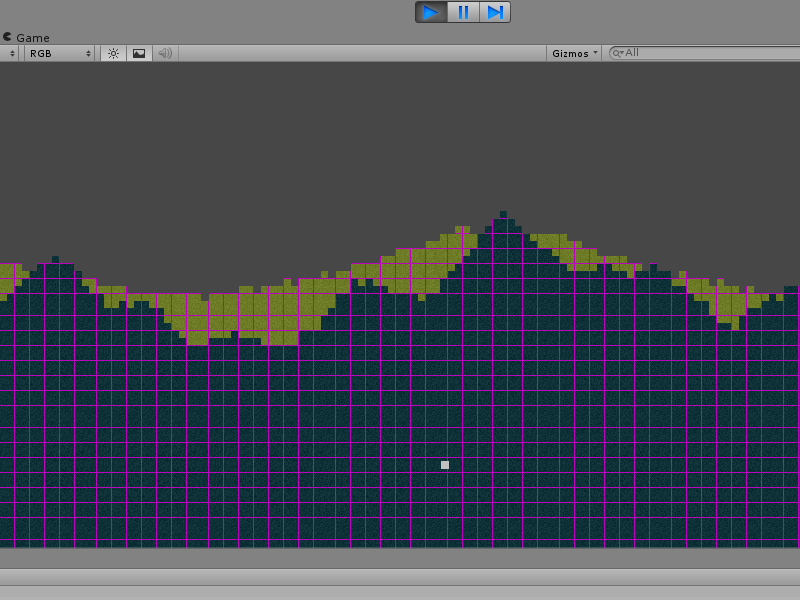Toggle the sun-shaped brightness icon
This screenshot has width=800, height=600.
pyautogui.click(x=114, y=53)
